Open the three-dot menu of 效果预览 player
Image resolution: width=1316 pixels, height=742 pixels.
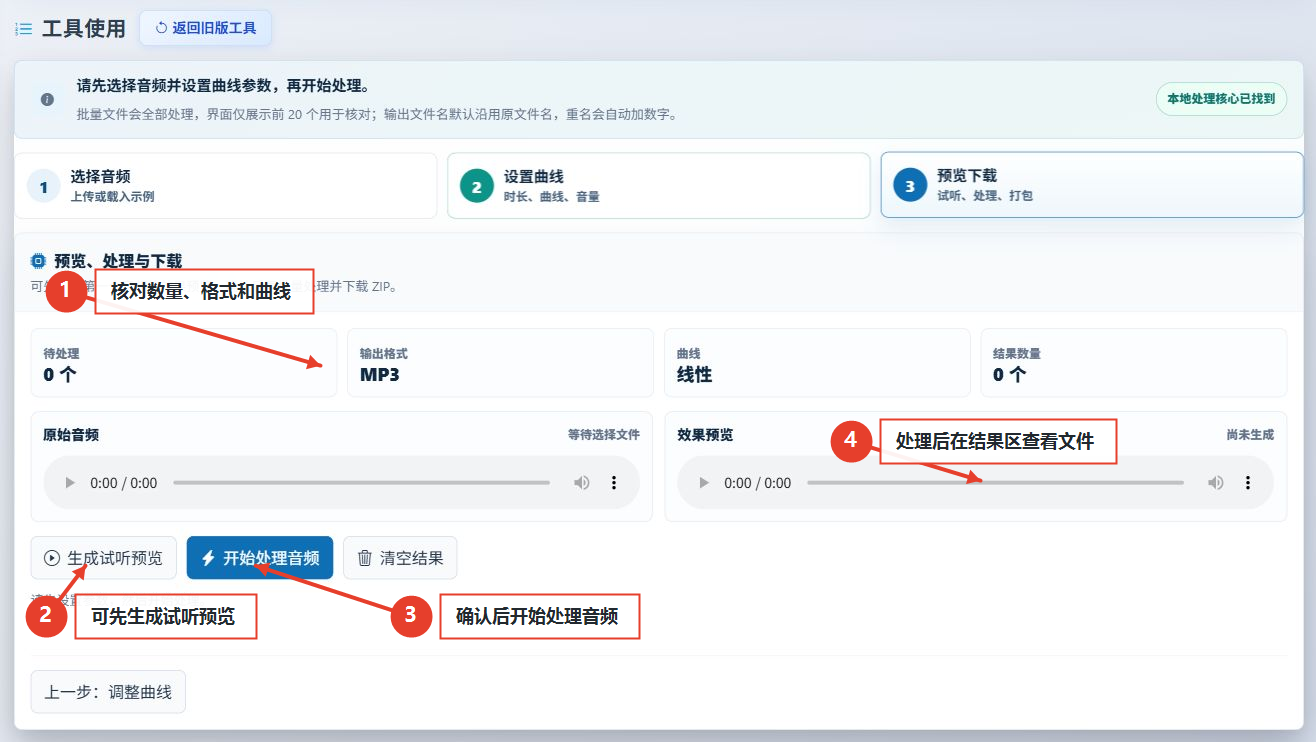click(x=1248, y=483)
